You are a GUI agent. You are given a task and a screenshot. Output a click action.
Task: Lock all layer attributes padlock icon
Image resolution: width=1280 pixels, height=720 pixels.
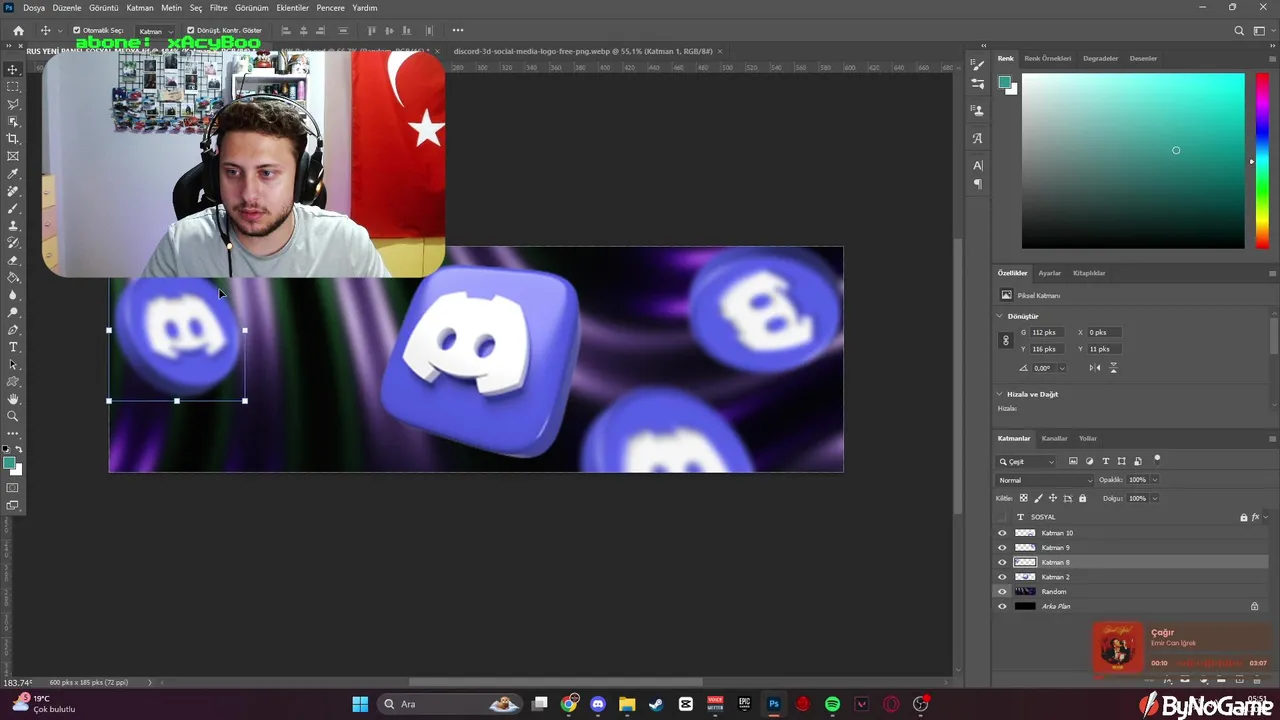1082,498
